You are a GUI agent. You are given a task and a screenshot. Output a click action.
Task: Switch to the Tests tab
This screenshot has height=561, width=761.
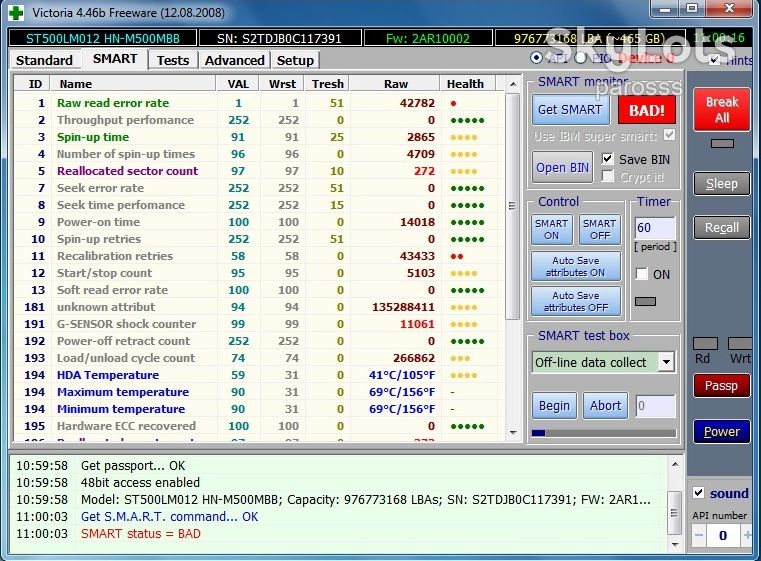click(173, 60)
